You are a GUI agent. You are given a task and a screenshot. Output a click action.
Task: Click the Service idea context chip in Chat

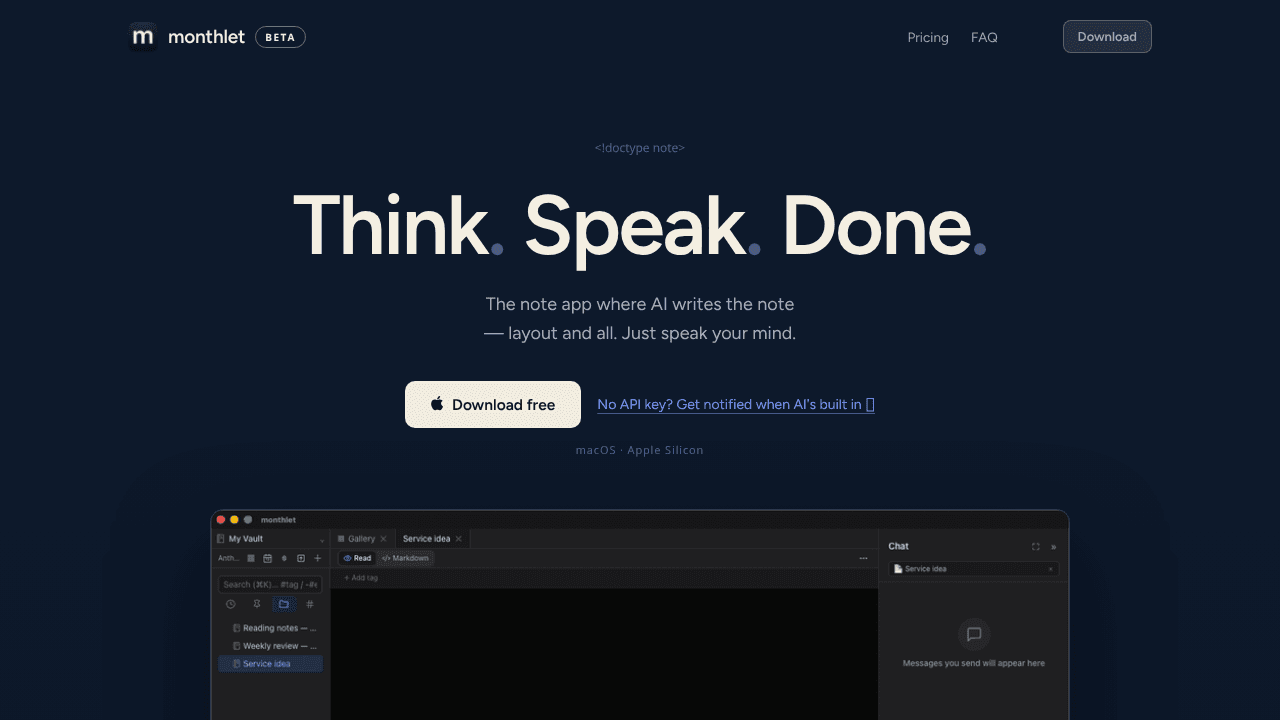pos(973,569)
